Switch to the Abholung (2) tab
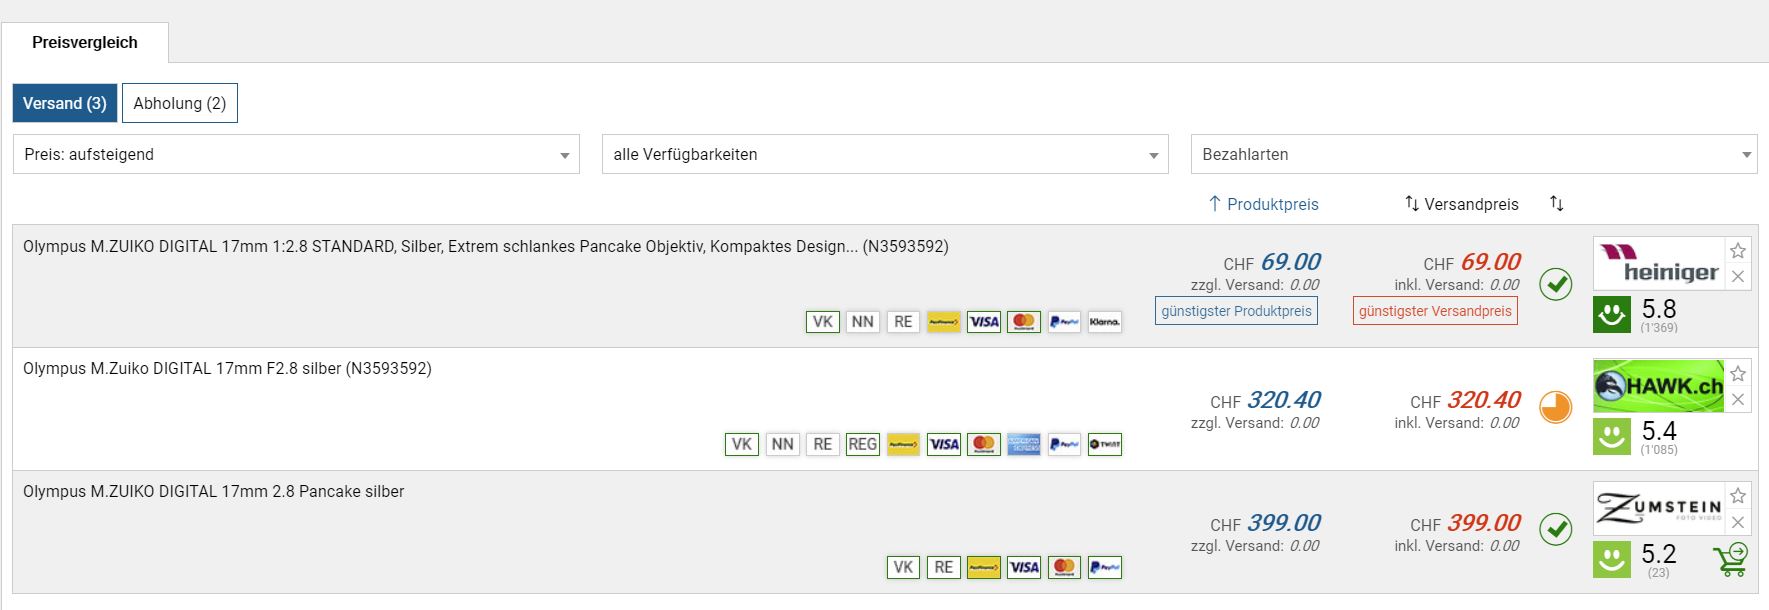This screenshot has height=610, width=1769. (180, 104)
